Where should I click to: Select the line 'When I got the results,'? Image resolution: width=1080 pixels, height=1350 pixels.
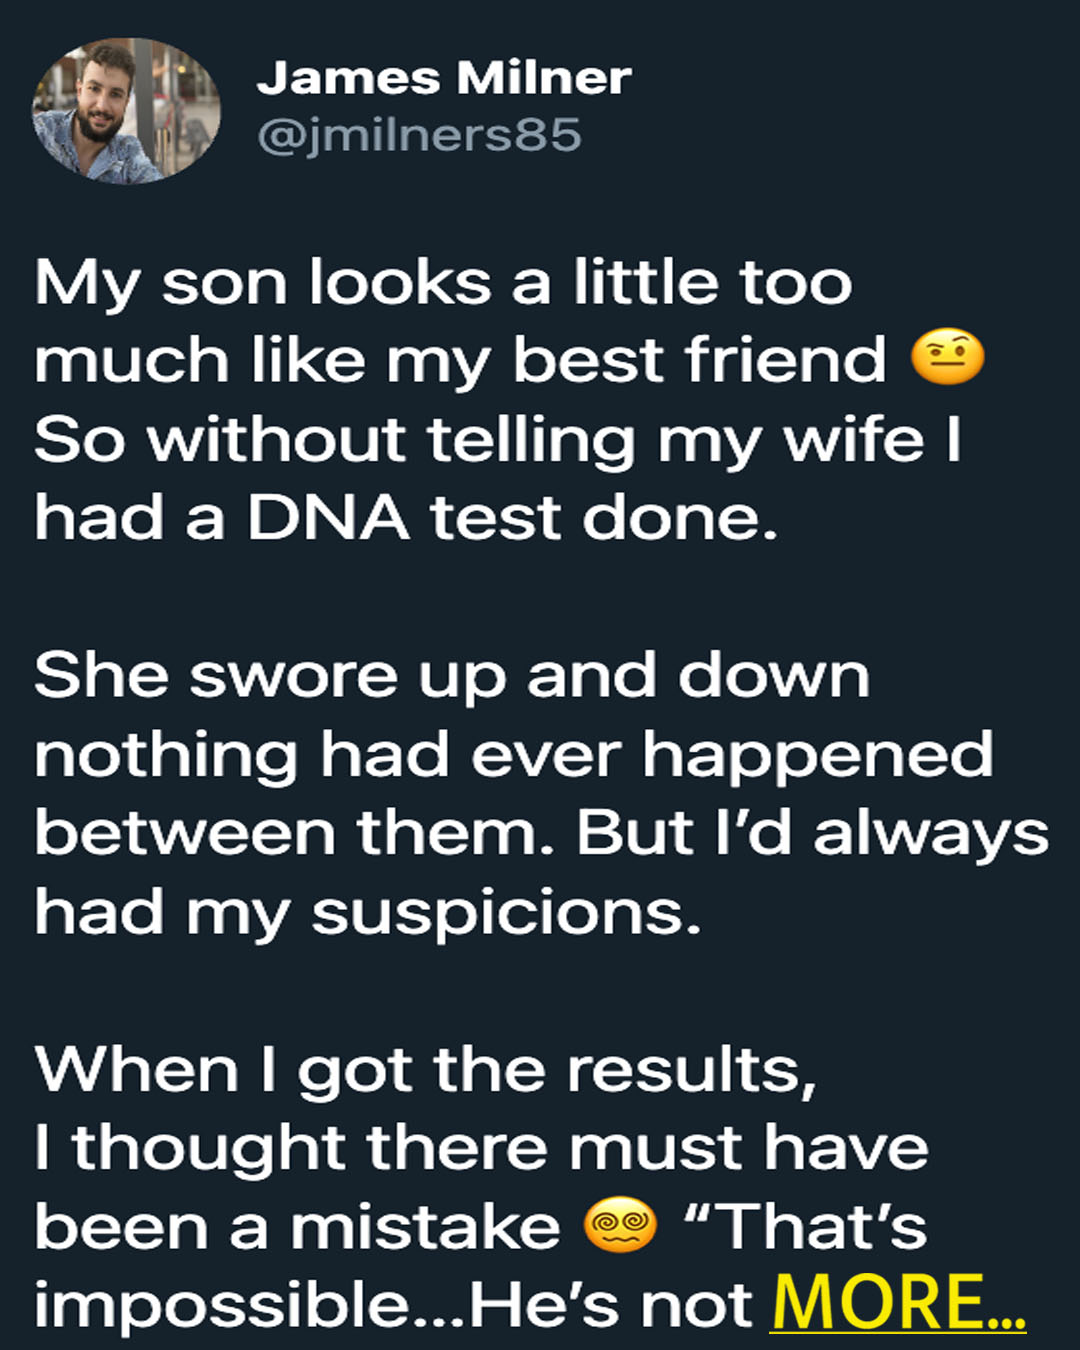coord(426,1072)
